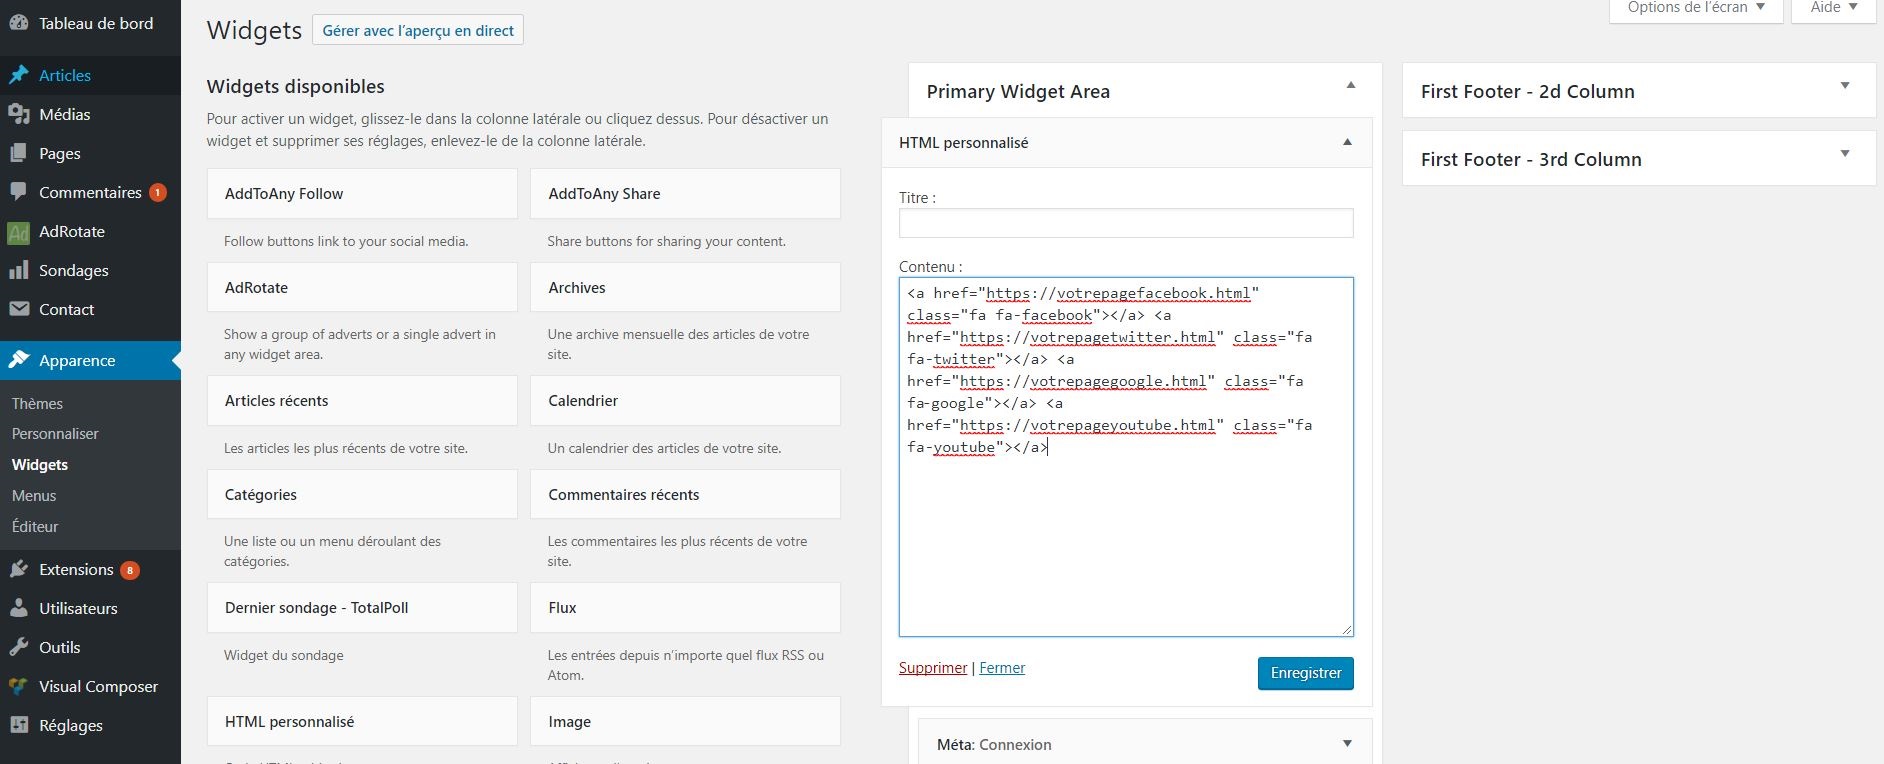Click the Médias icon in sidebar
The width and height of the screenshot is (1884, 764).
(x=19, y=115)
